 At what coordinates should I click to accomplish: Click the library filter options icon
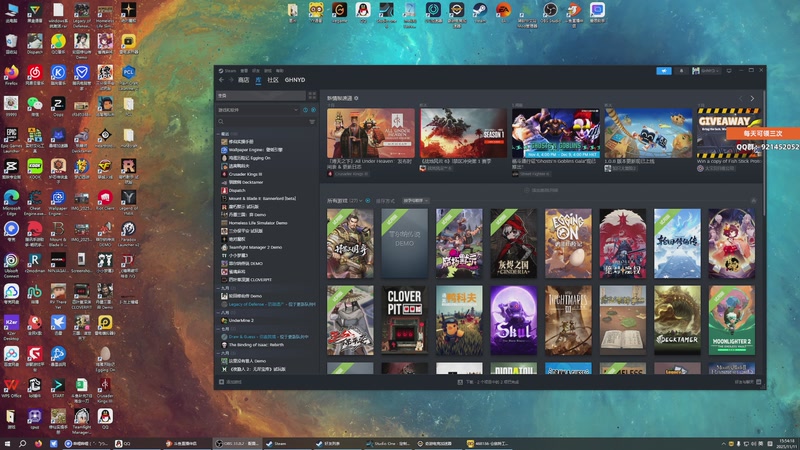tap(312, 122)
